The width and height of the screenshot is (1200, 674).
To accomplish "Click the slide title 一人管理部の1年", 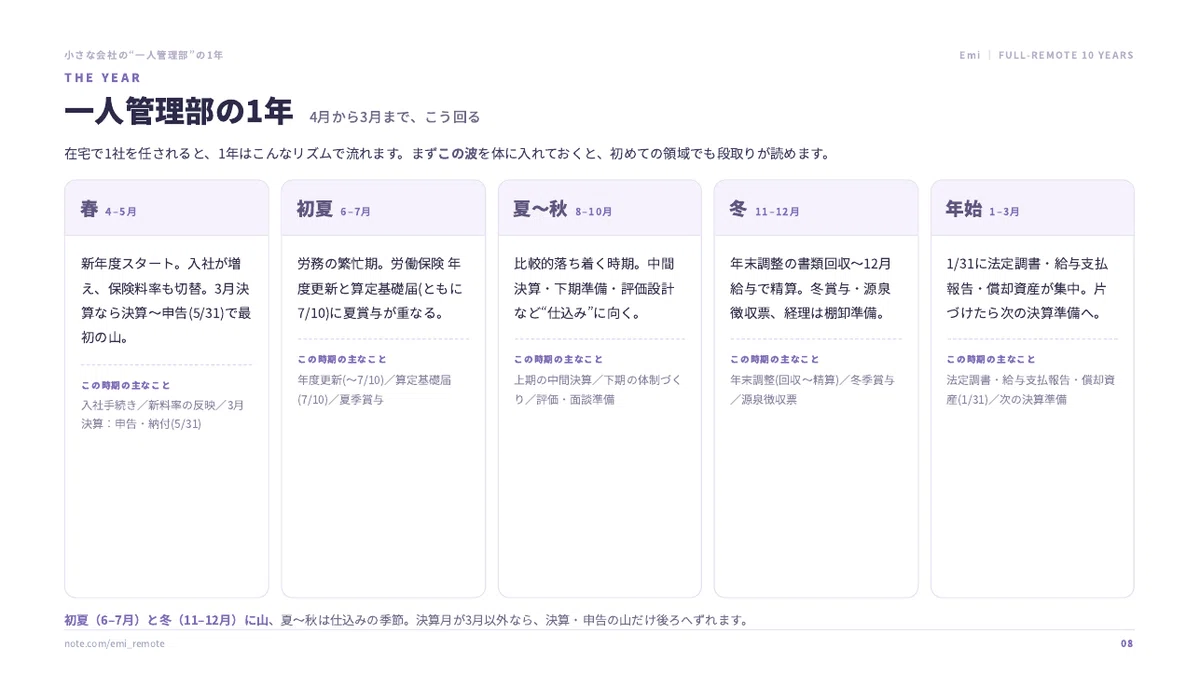I will [x=179, y=112].
